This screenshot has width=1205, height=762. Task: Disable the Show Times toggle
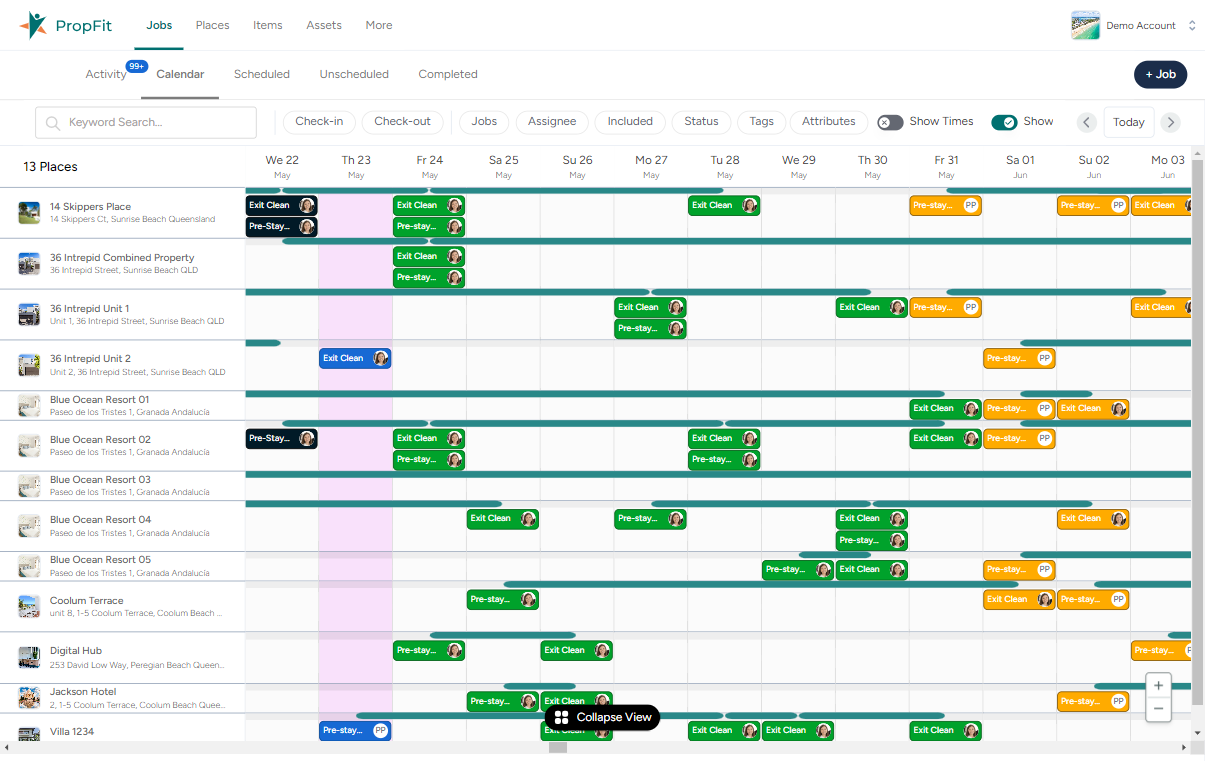[x=889, y=121]
